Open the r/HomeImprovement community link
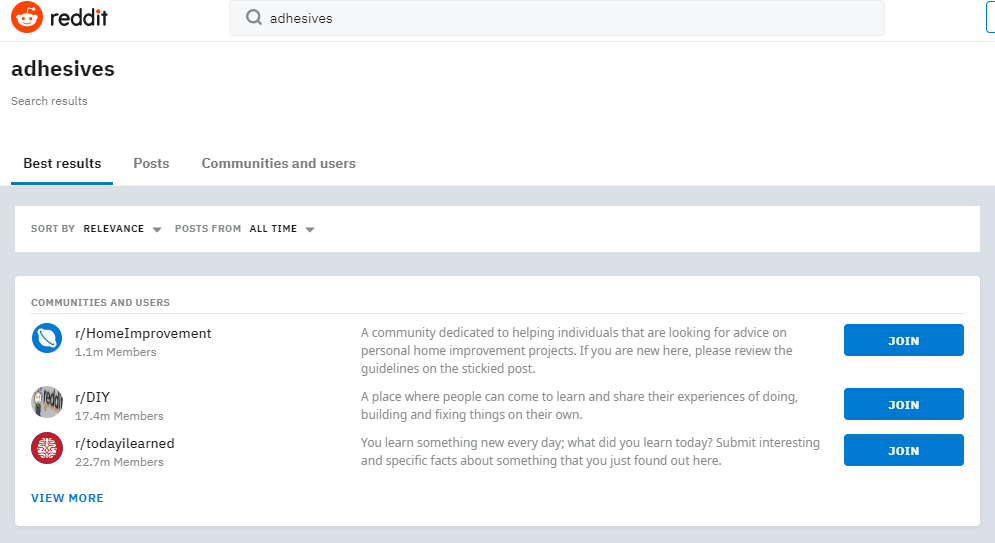This screenshot has width=995, height=543. tap(143, 334)
